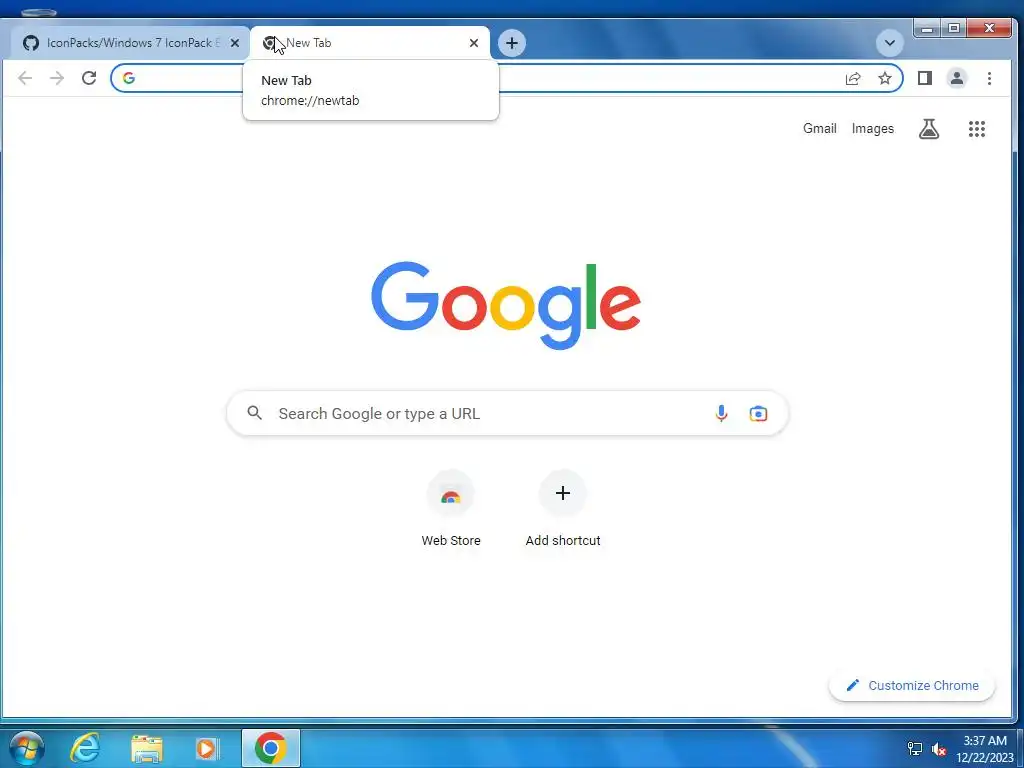Add a new shortcut tile
This screenshot has width=1024, height=768.
(563, 509)
